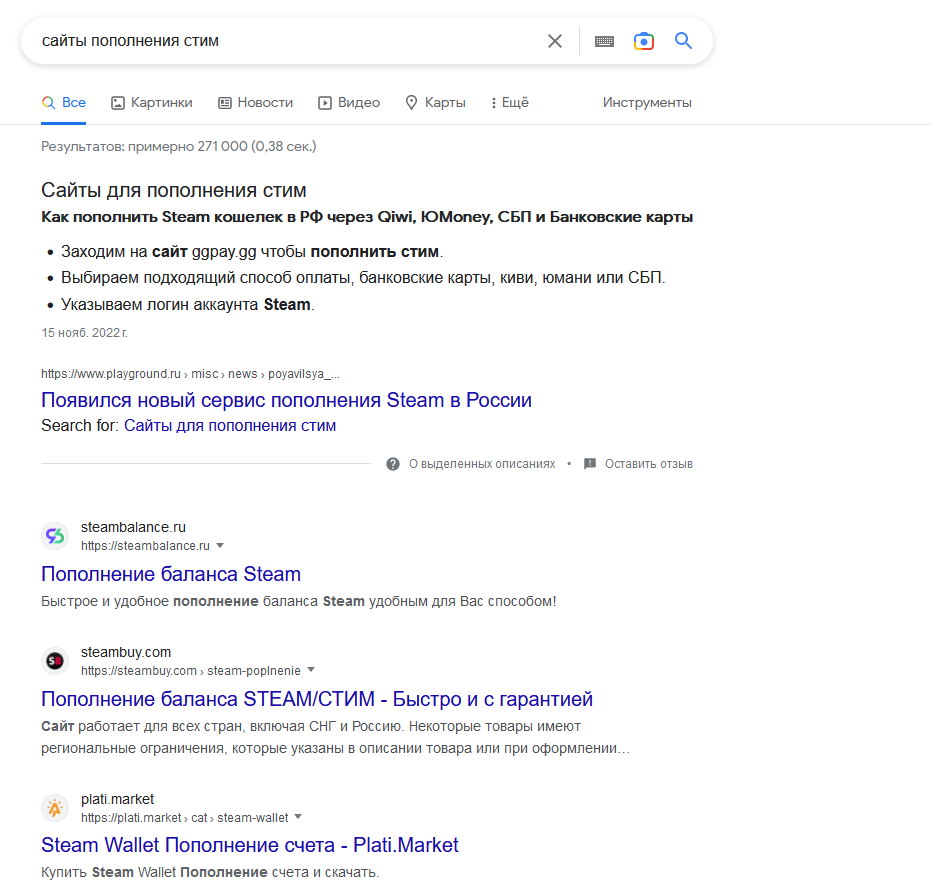
Task: Expand dropdown arrow next to steambalance.ru URL
Action: pos(220,546)
